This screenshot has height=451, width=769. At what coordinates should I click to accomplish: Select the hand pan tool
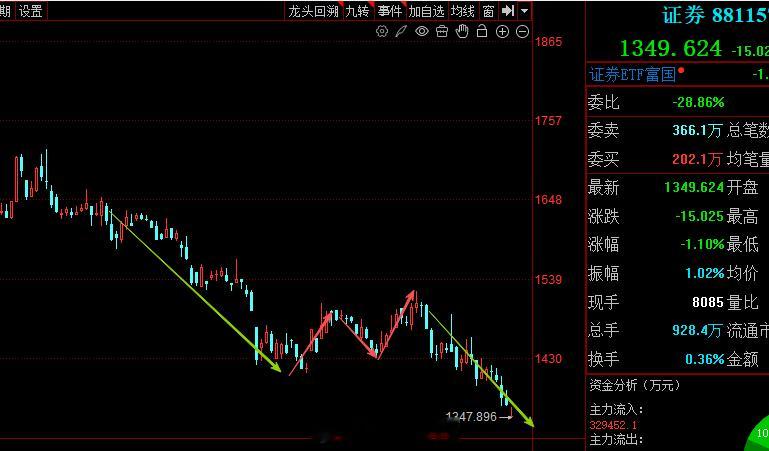[462, 32]
